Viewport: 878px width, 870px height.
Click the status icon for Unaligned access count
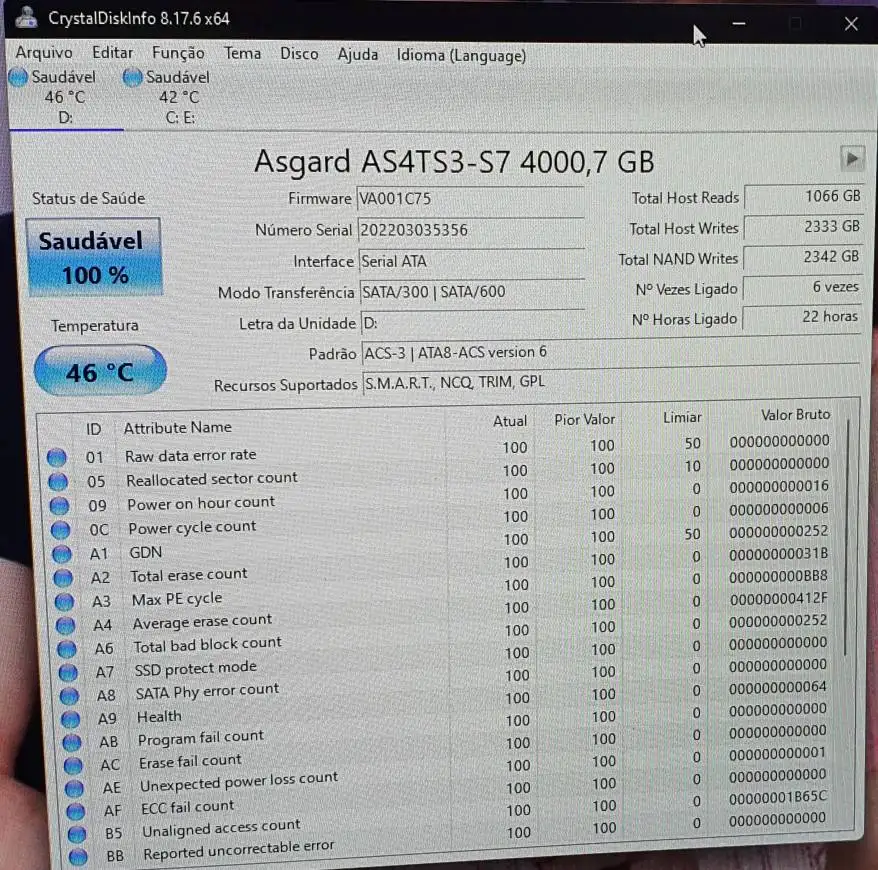click(x=77, y=834)
